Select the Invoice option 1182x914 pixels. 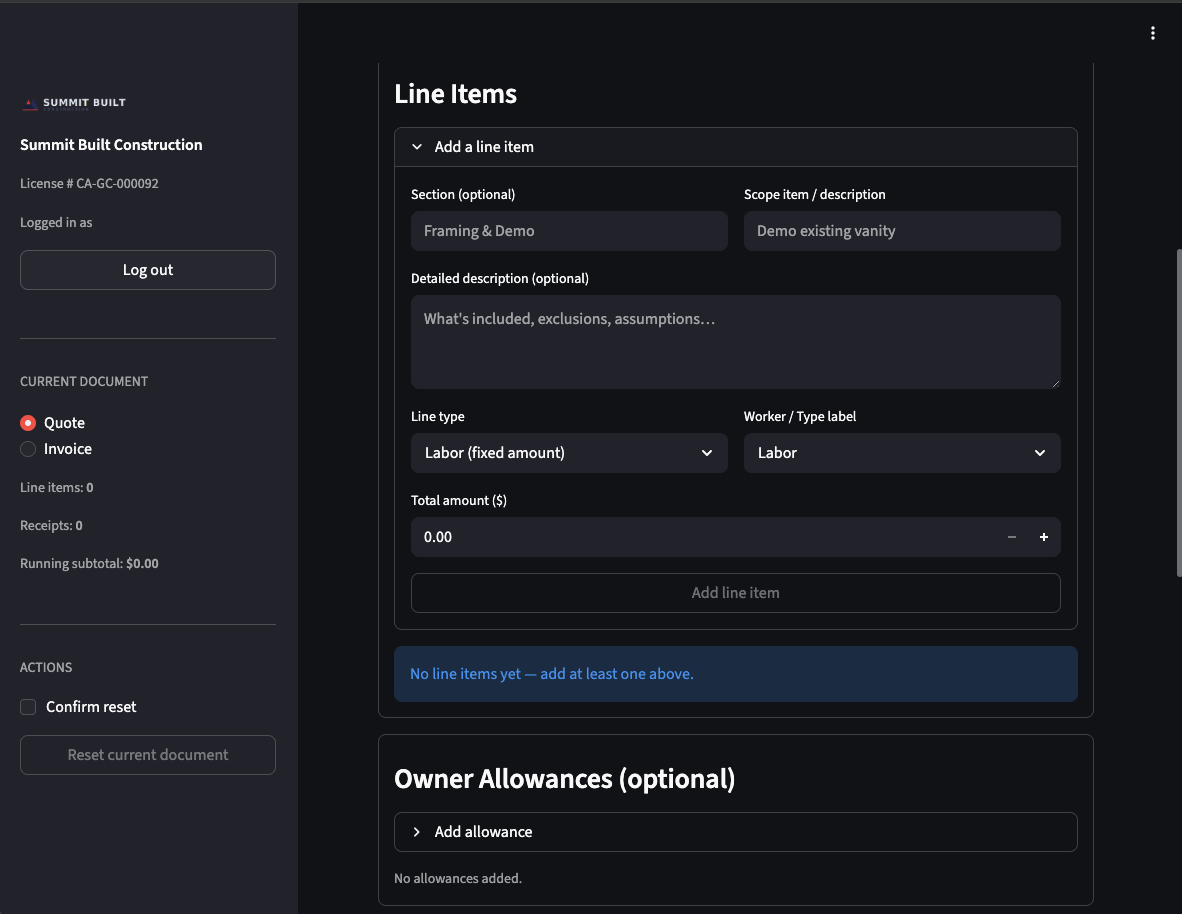click(28, 448)
